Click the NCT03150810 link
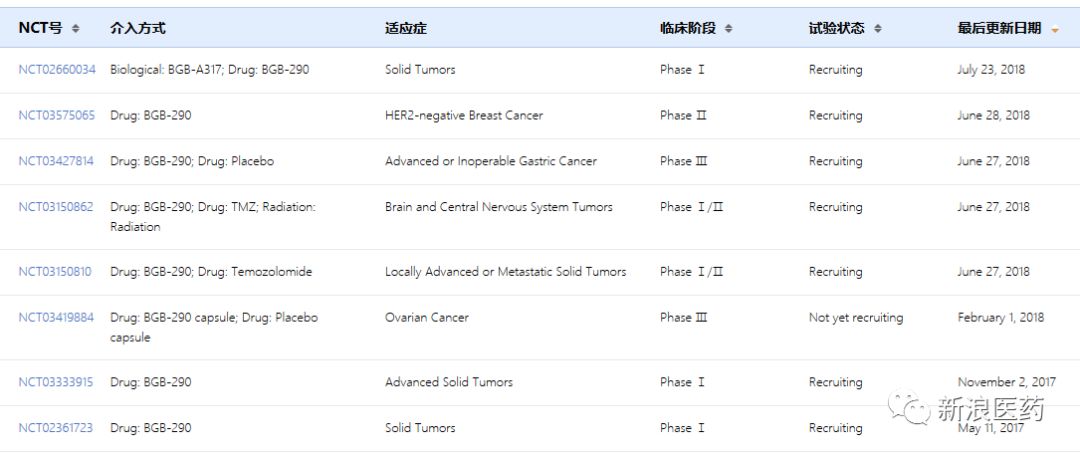 pyautogui.click(x=57, y=272)
